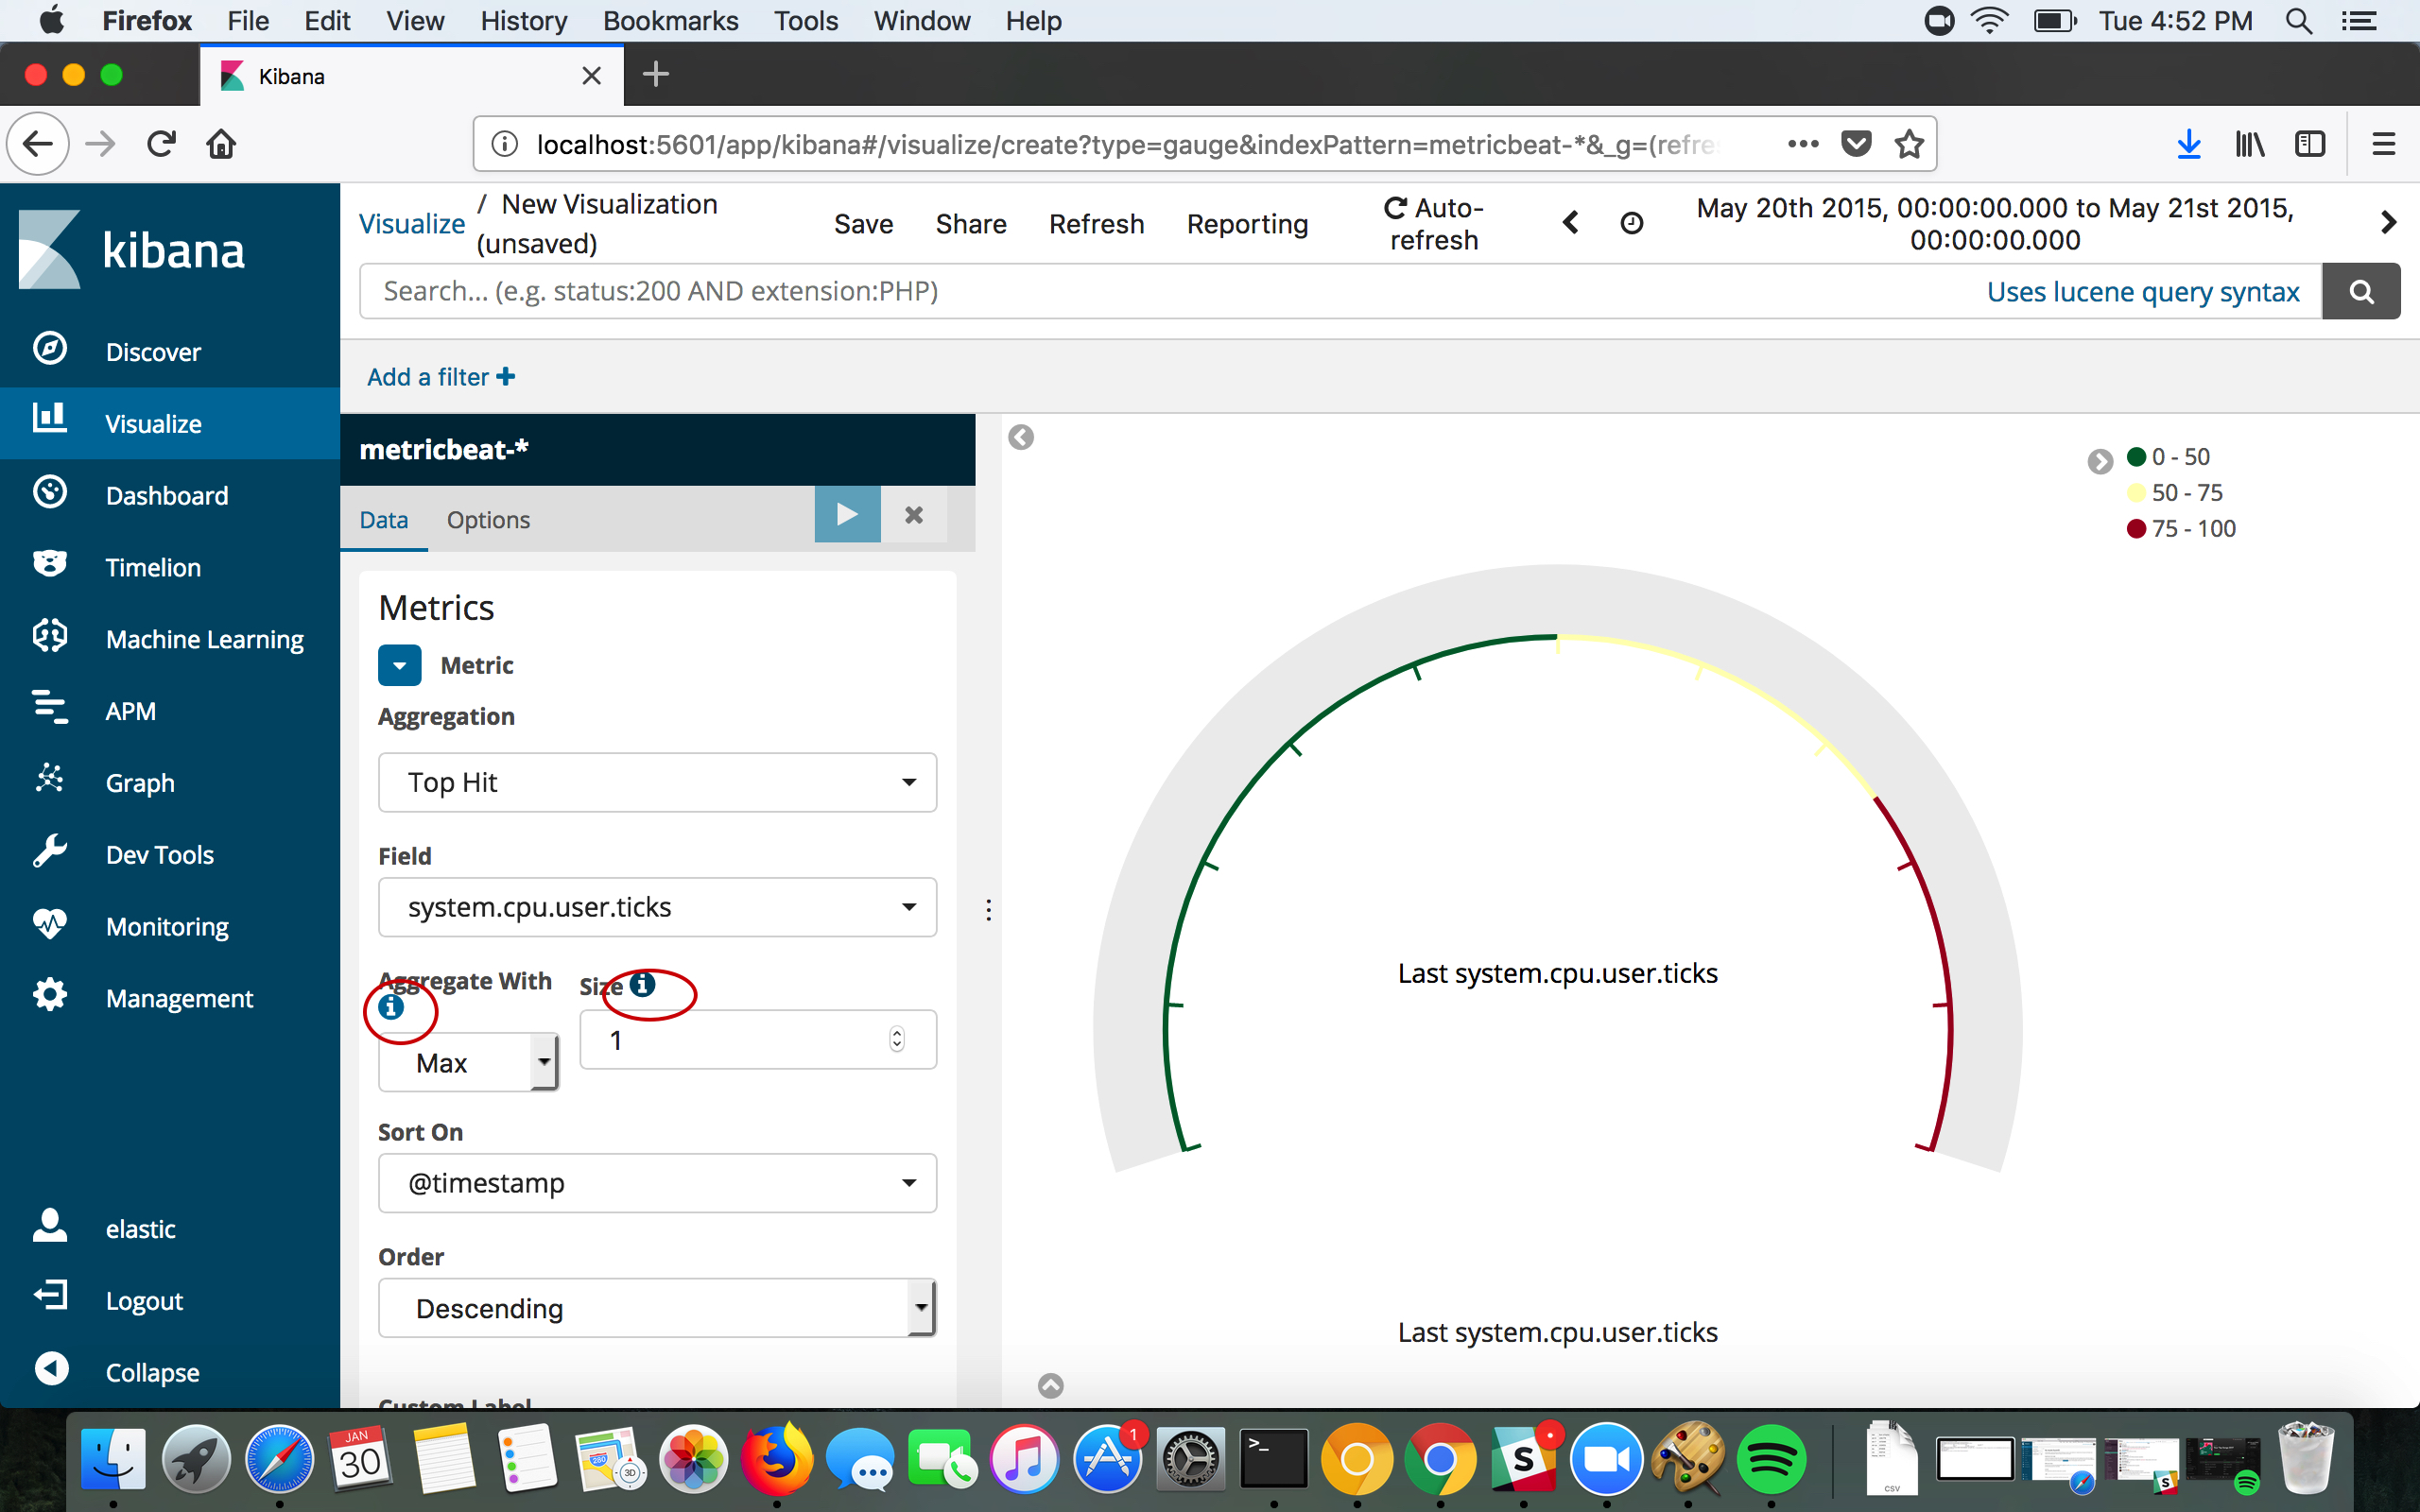
Task: Click the Dashboard gauge icon in sidebar
Action: 50,493
